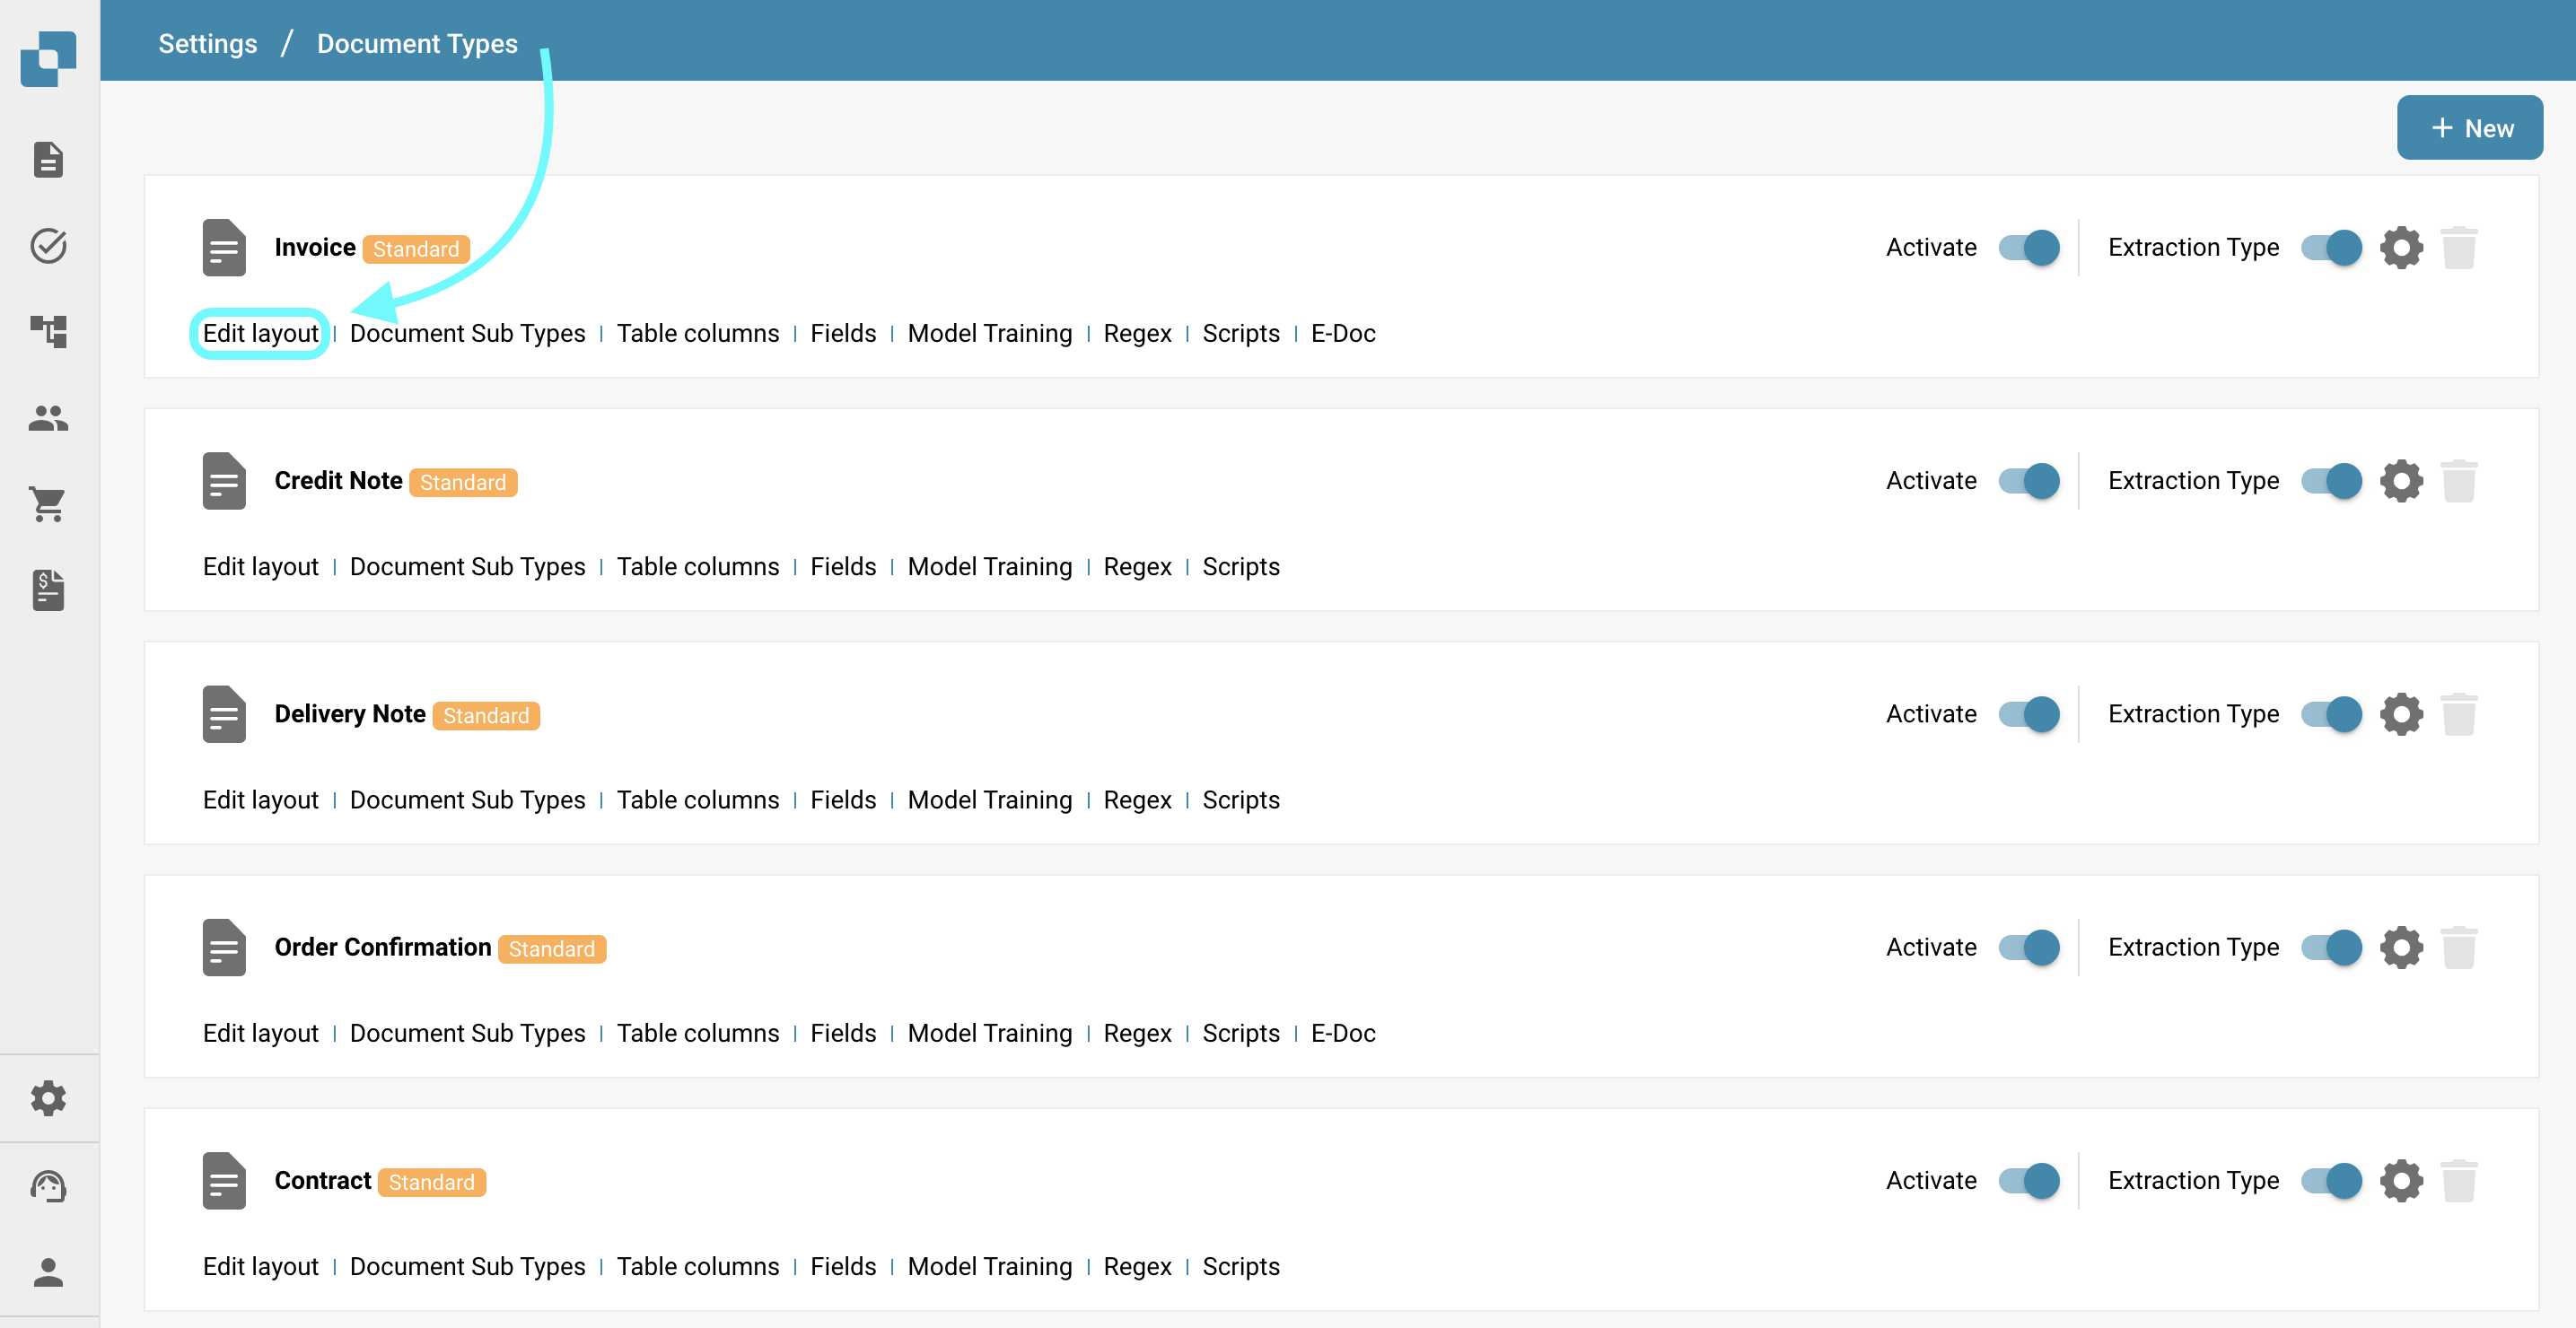Viewport: 2576px width, 1328px height.
Task: Open Model Training under Credit Note
Action: [989, 566]
